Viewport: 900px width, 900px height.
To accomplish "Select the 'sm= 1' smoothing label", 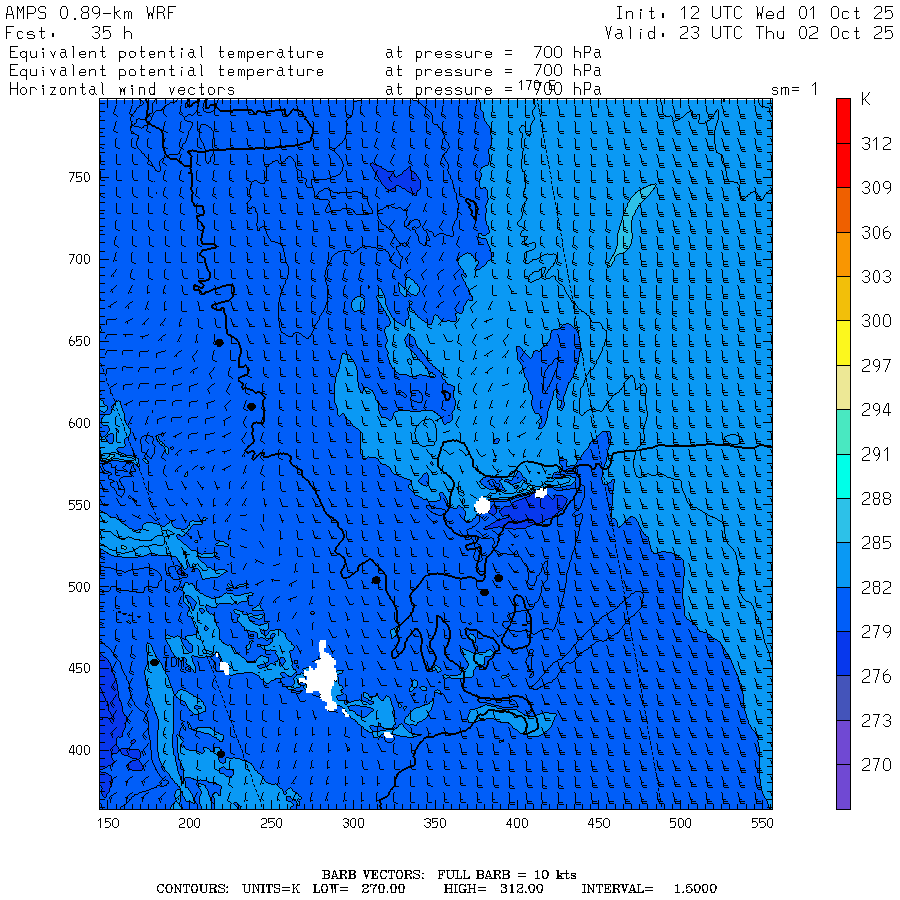I will point(794,90).
